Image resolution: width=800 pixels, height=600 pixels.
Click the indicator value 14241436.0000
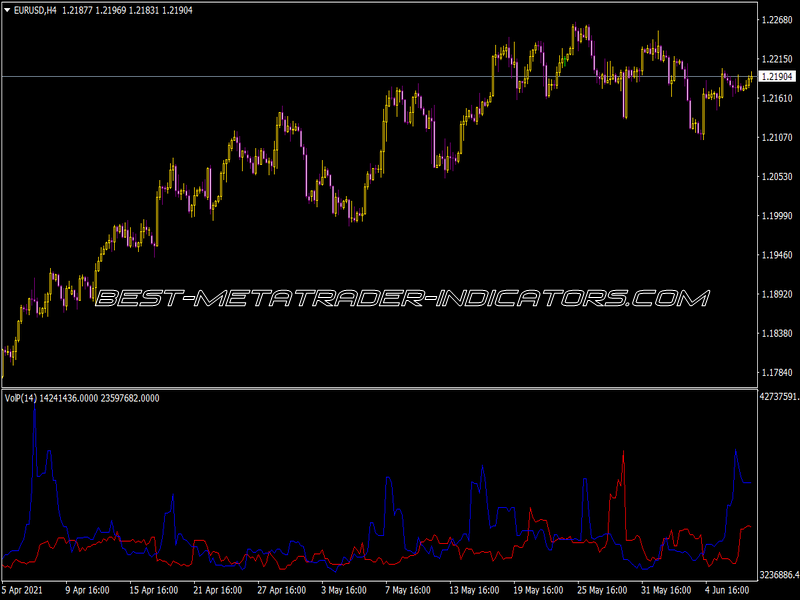[x=68, y=398]
